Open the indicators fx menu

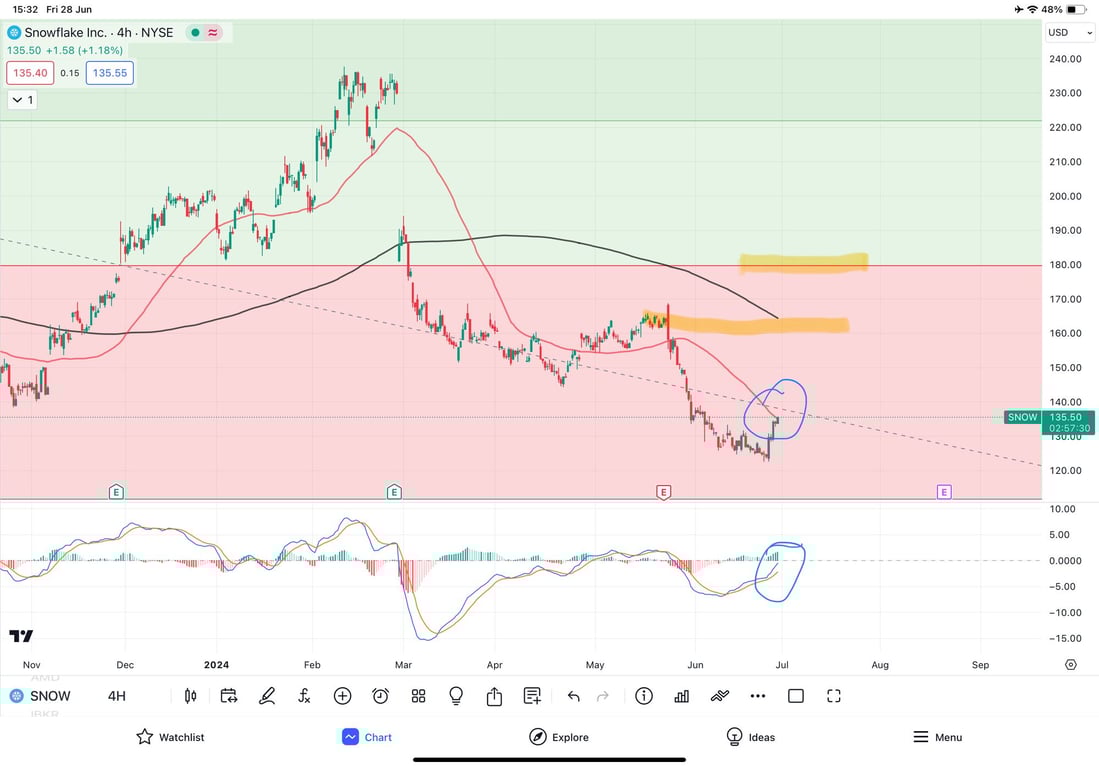(304, 696)
